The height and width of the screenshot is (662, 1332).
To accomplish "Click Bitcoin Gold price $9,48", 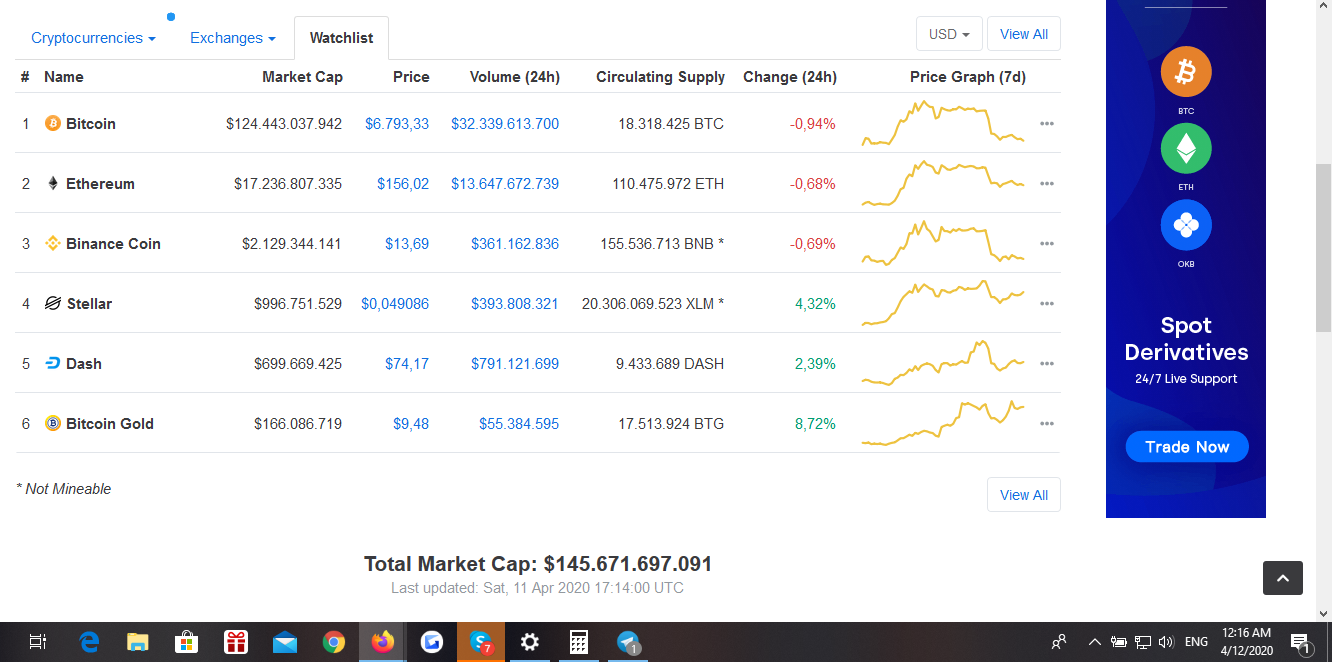I will pyautogui.click(x=411, y=424).
